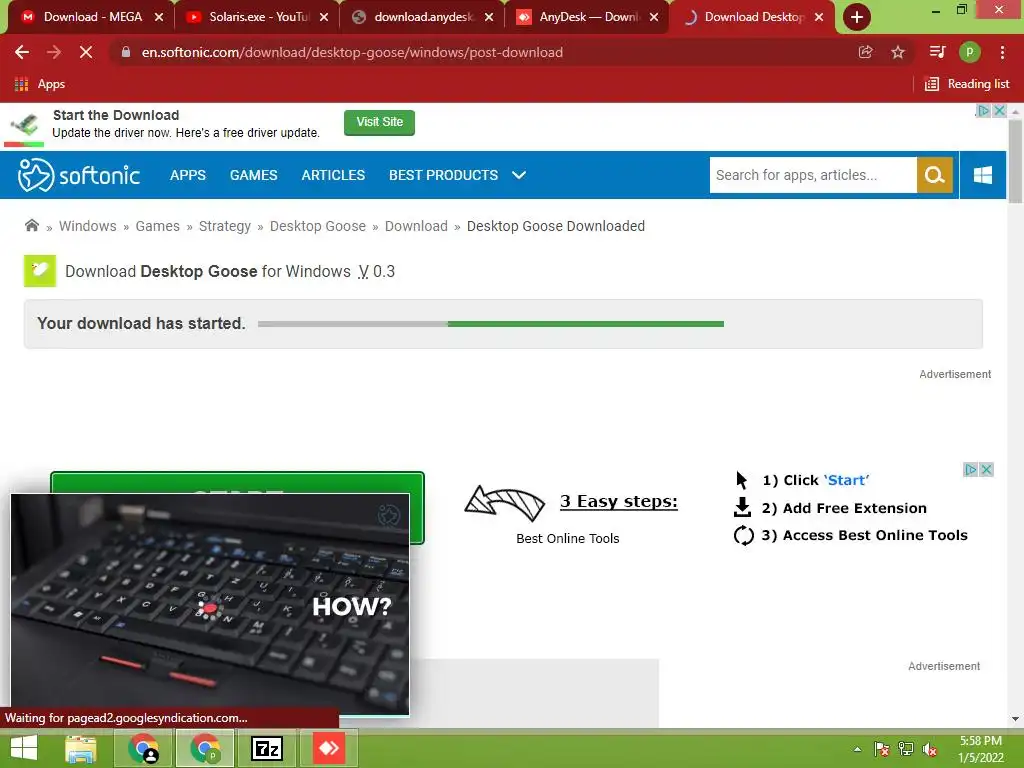1024x768 pixels.
Task: Click Visit Site ad button
Action: [x=379, y=122]
